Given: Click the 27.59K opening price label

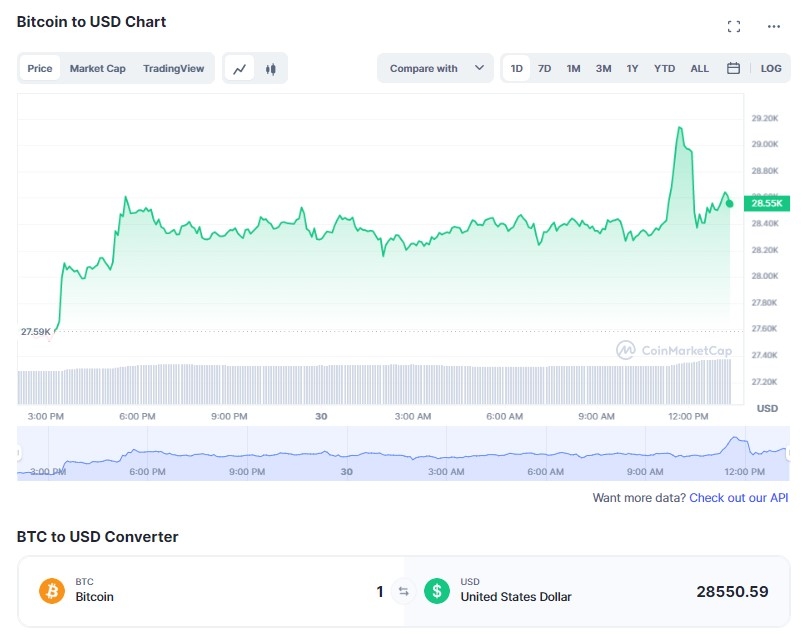Looking at the screenshot, I should [x=35, y=332].
